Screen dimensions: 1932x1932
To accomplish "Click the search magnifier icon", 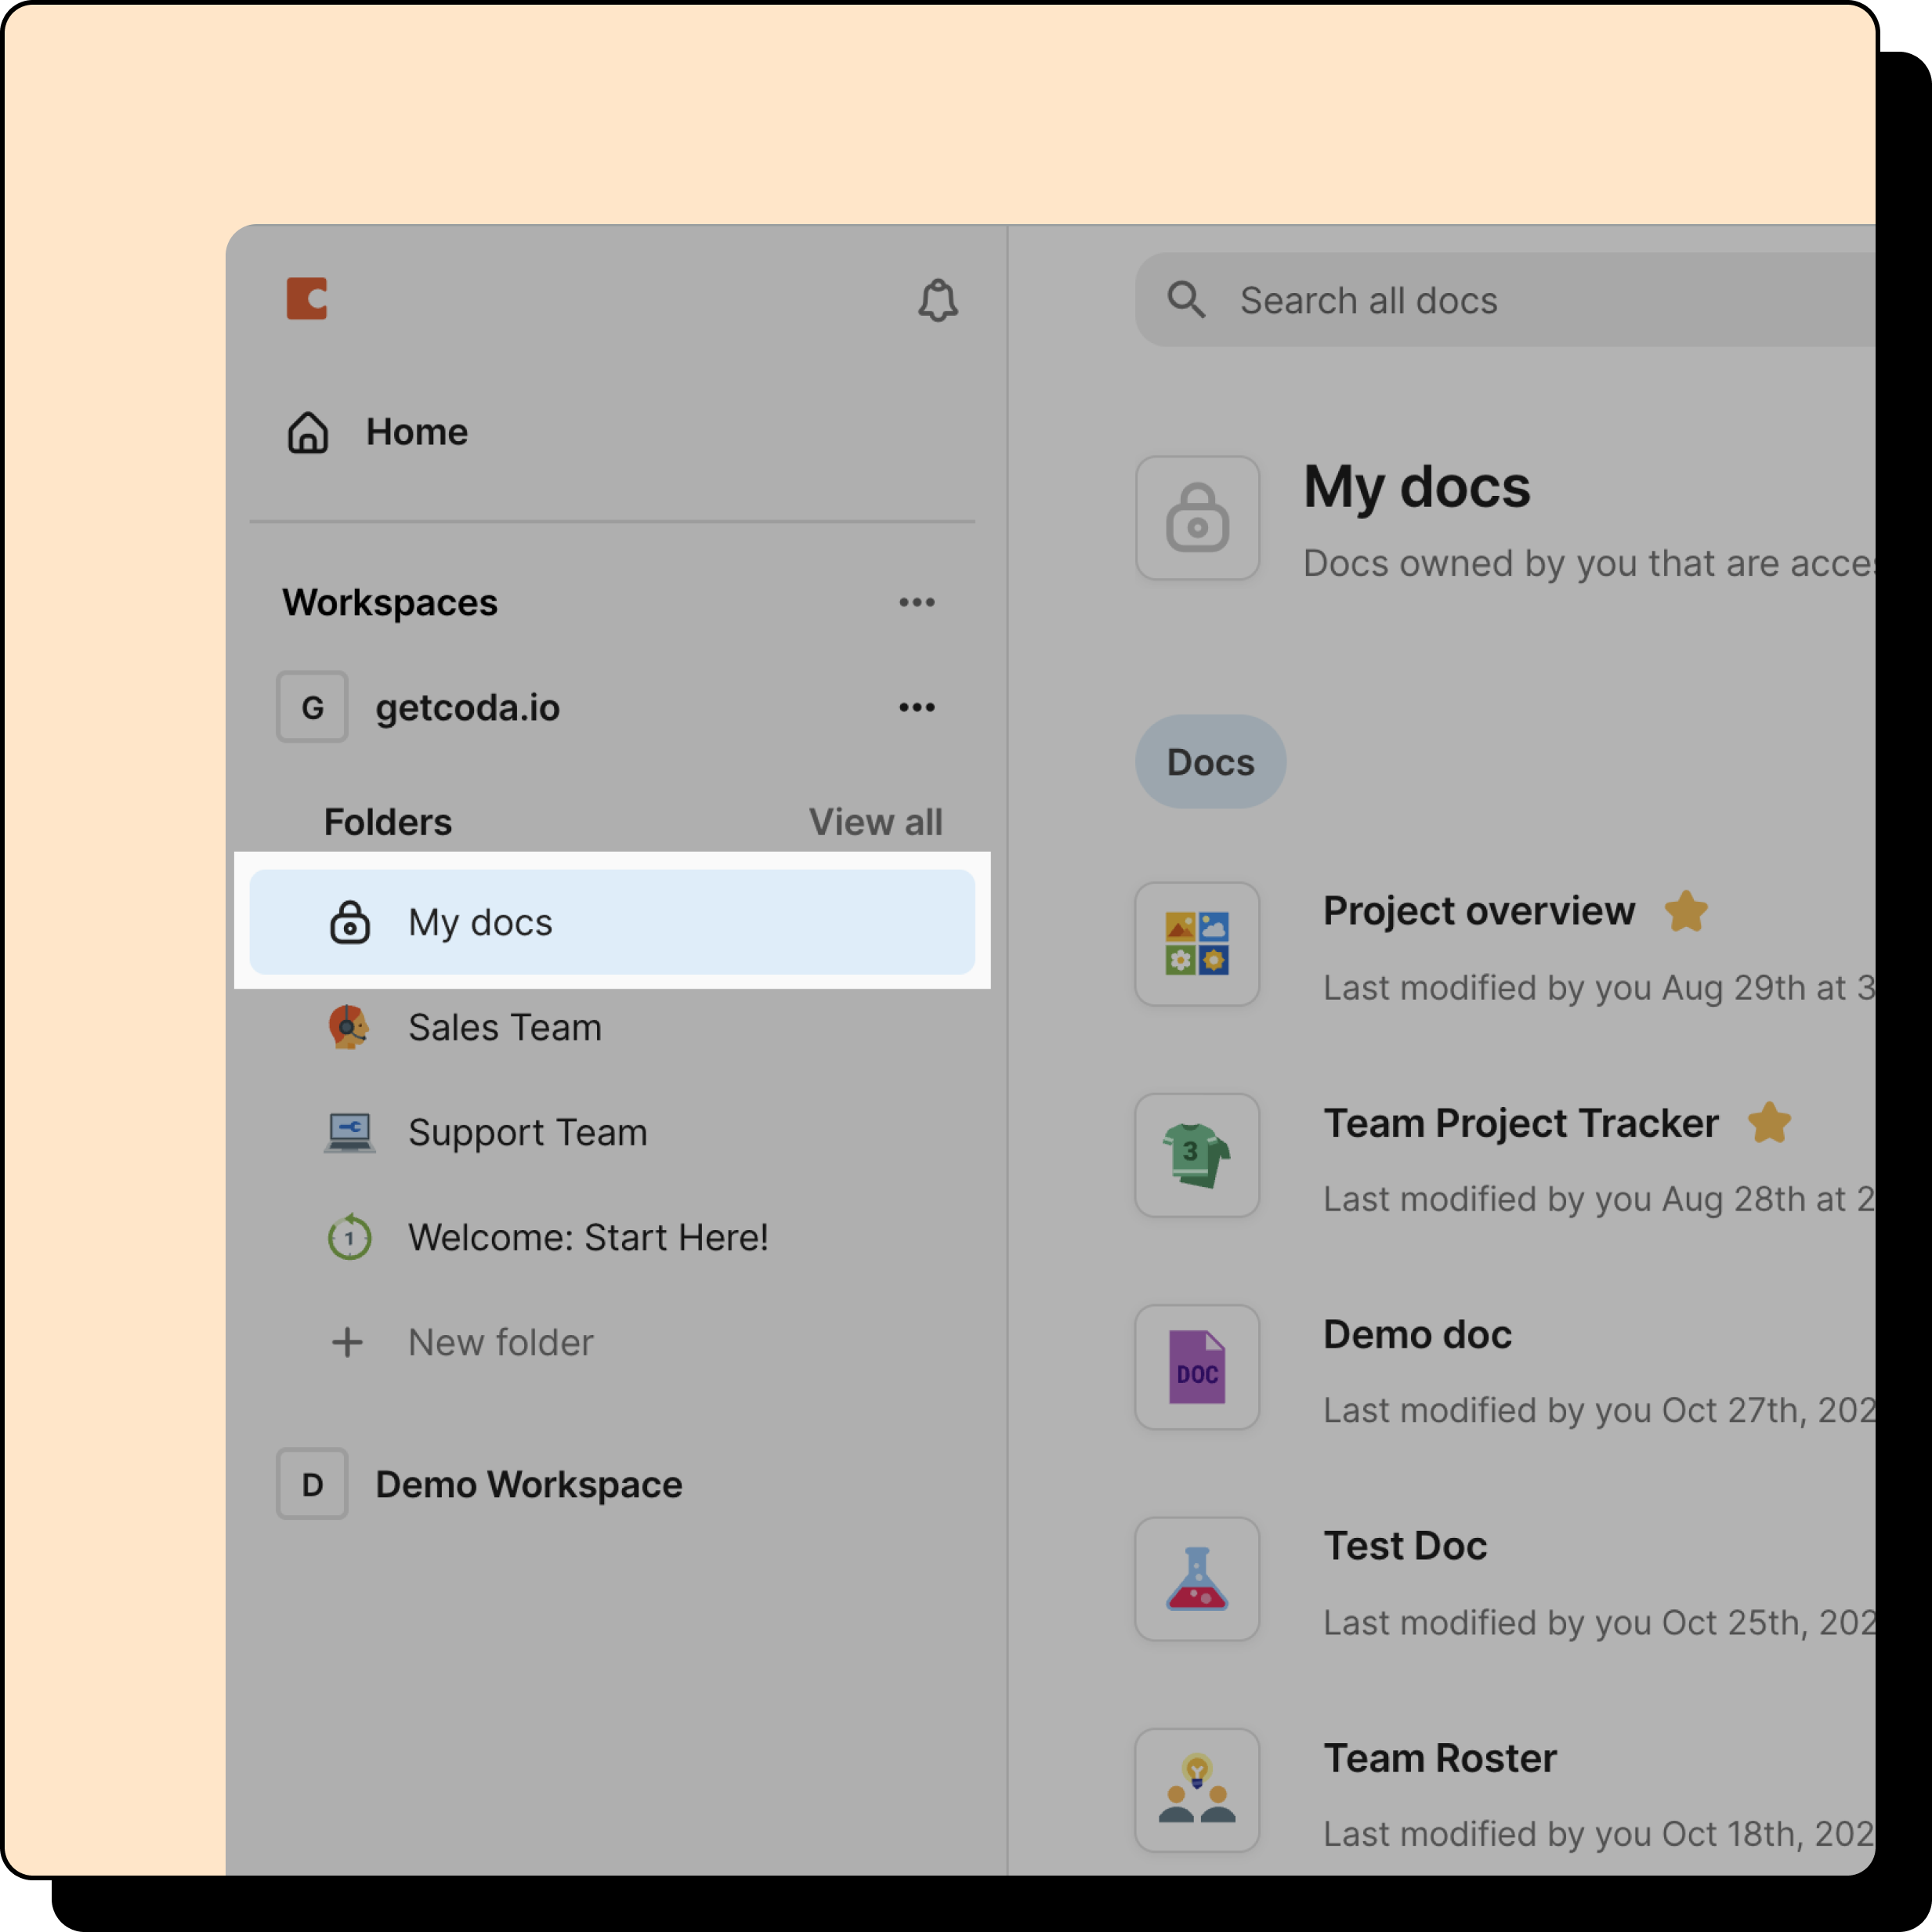I will 1186,300.
